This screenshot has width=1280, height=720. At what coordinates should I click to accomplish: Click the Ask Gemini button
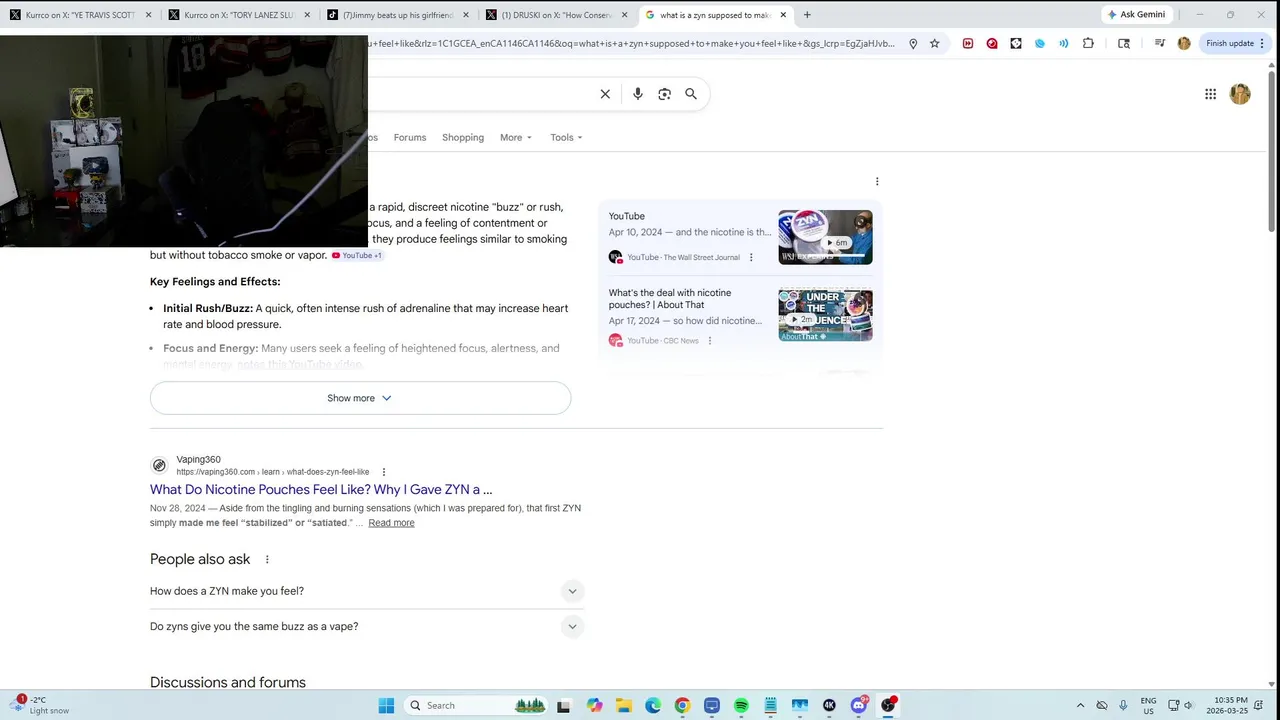[x=1137, y=15]
